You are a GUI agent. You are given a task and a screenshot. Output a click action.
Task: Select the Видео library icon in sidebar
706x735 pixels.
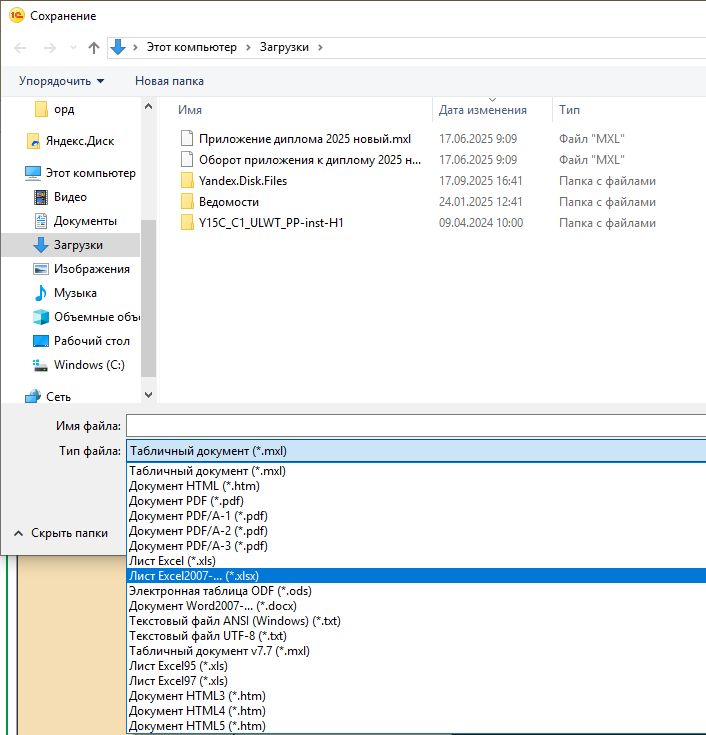[41, 197]
